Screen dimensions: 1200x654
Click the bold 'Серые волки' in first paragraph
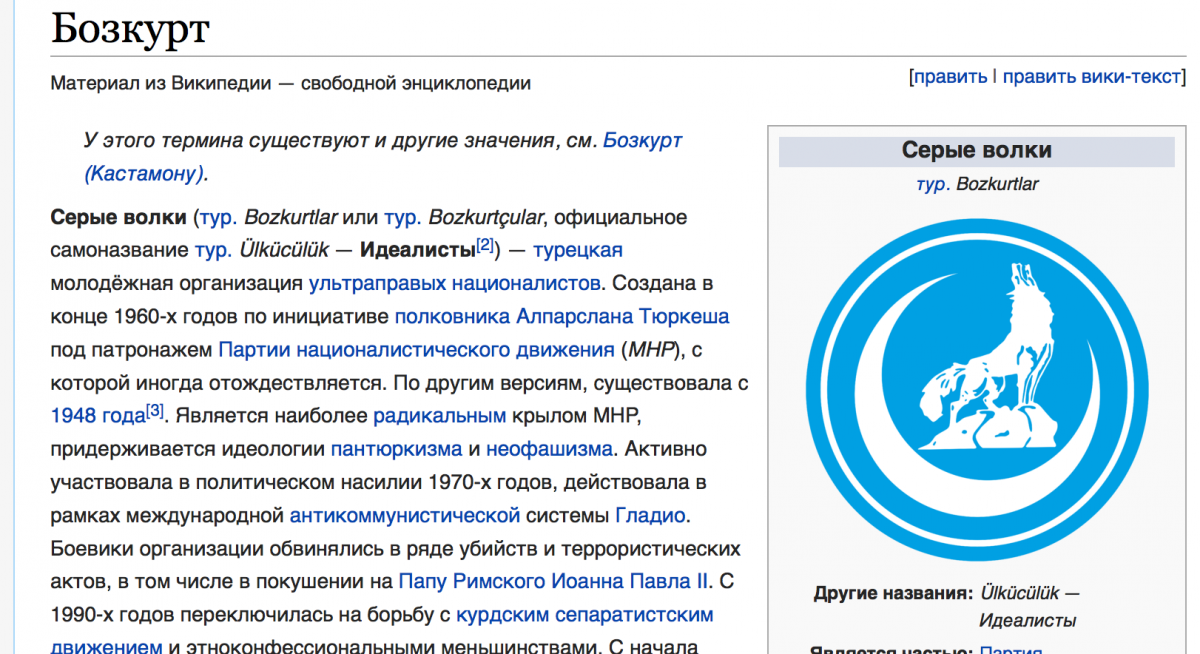(x=118, y=217)
